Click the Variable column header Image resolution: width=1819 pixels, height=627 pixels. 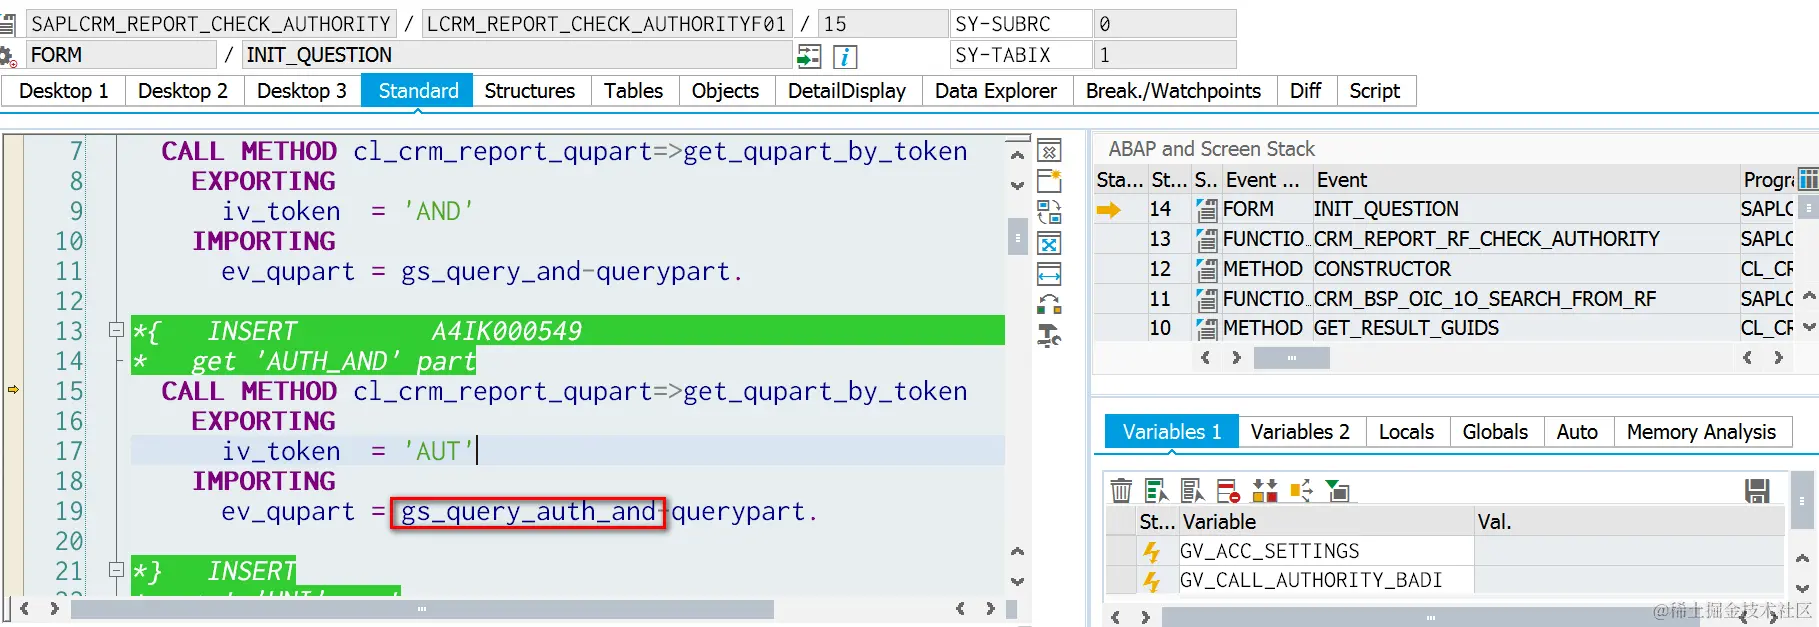coord(1325,522)
